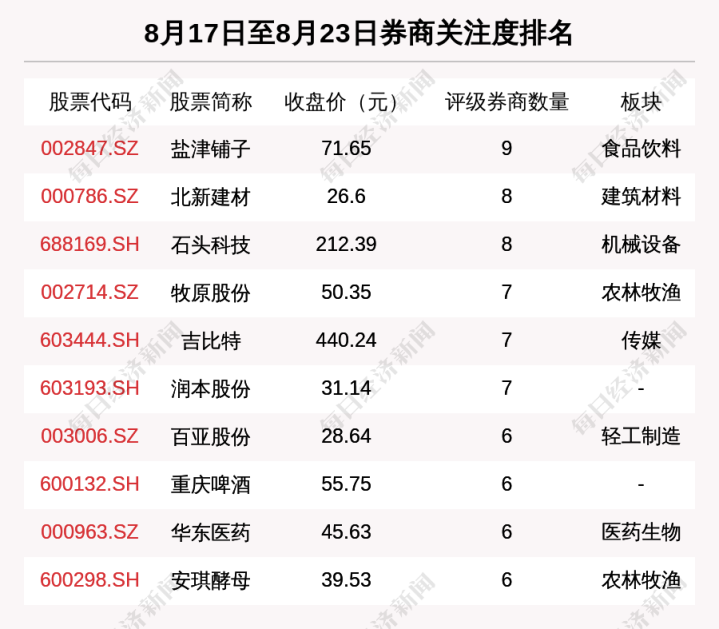Click broker count 6 for 百亚股份

(507, 436)
